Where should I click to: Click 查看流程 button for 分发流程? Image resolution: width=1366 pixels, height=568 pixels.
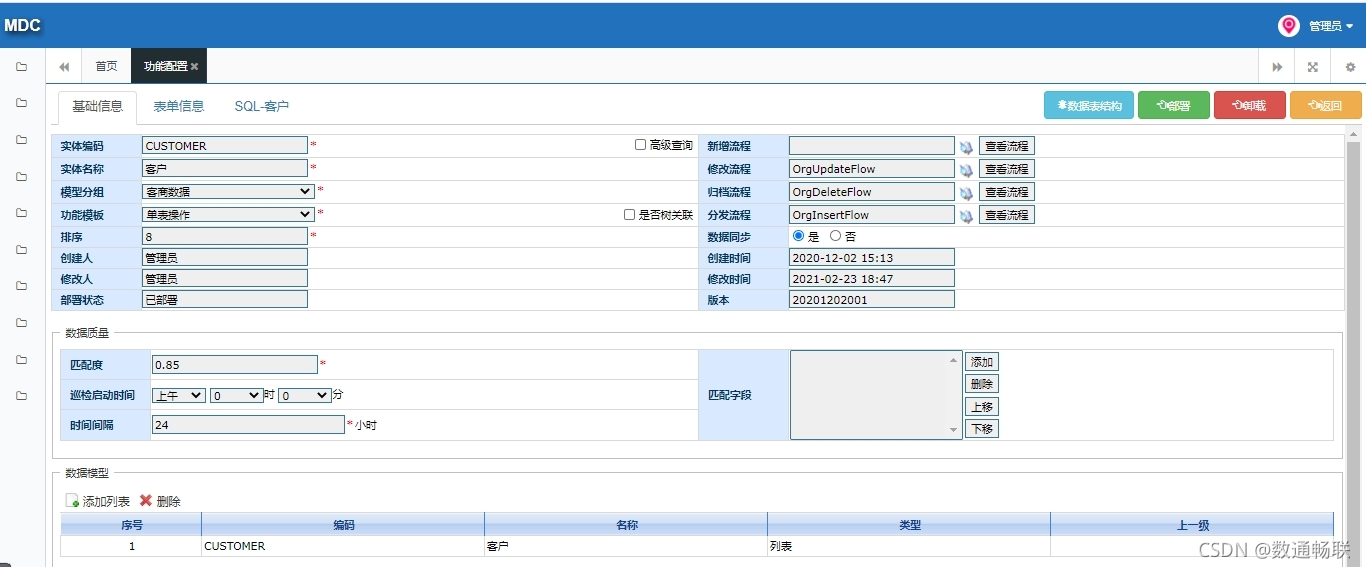(1006, 215)
